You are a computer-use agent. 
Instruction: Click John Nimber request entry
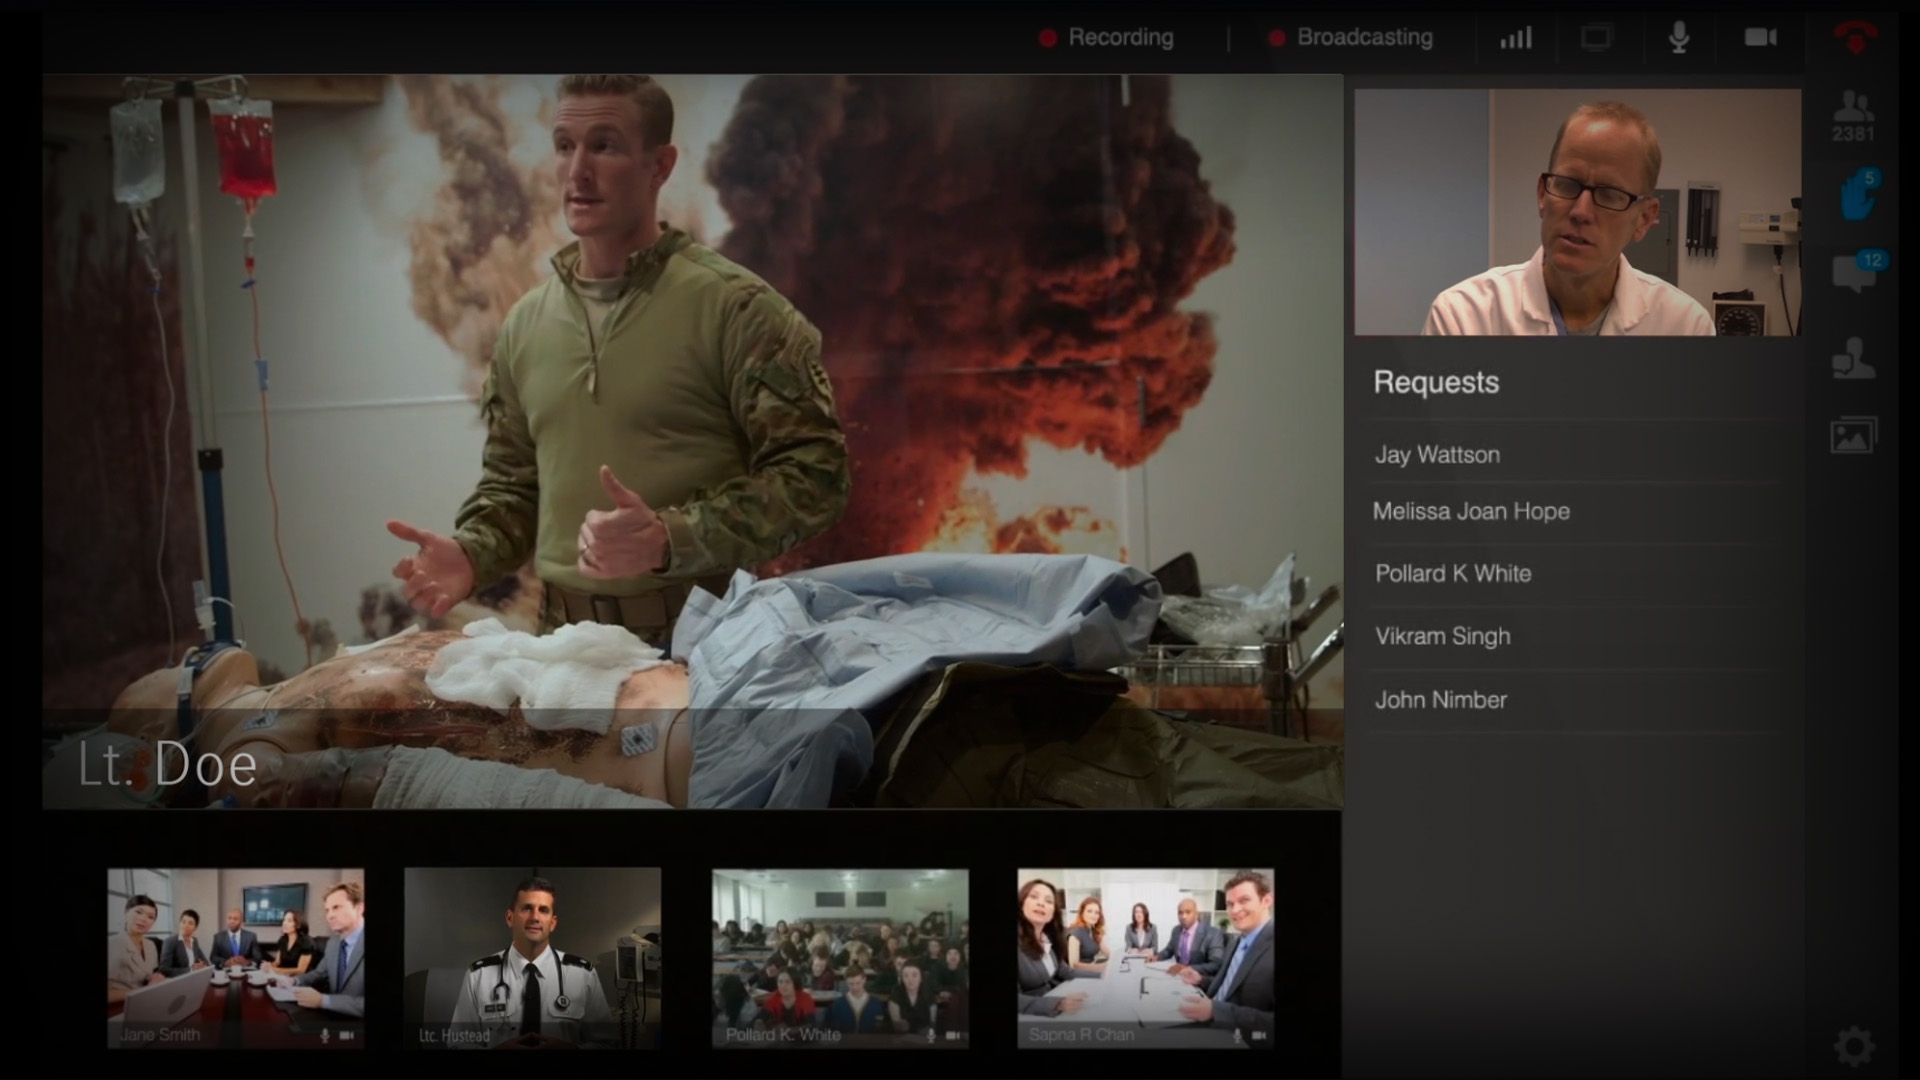point(1440,700)
